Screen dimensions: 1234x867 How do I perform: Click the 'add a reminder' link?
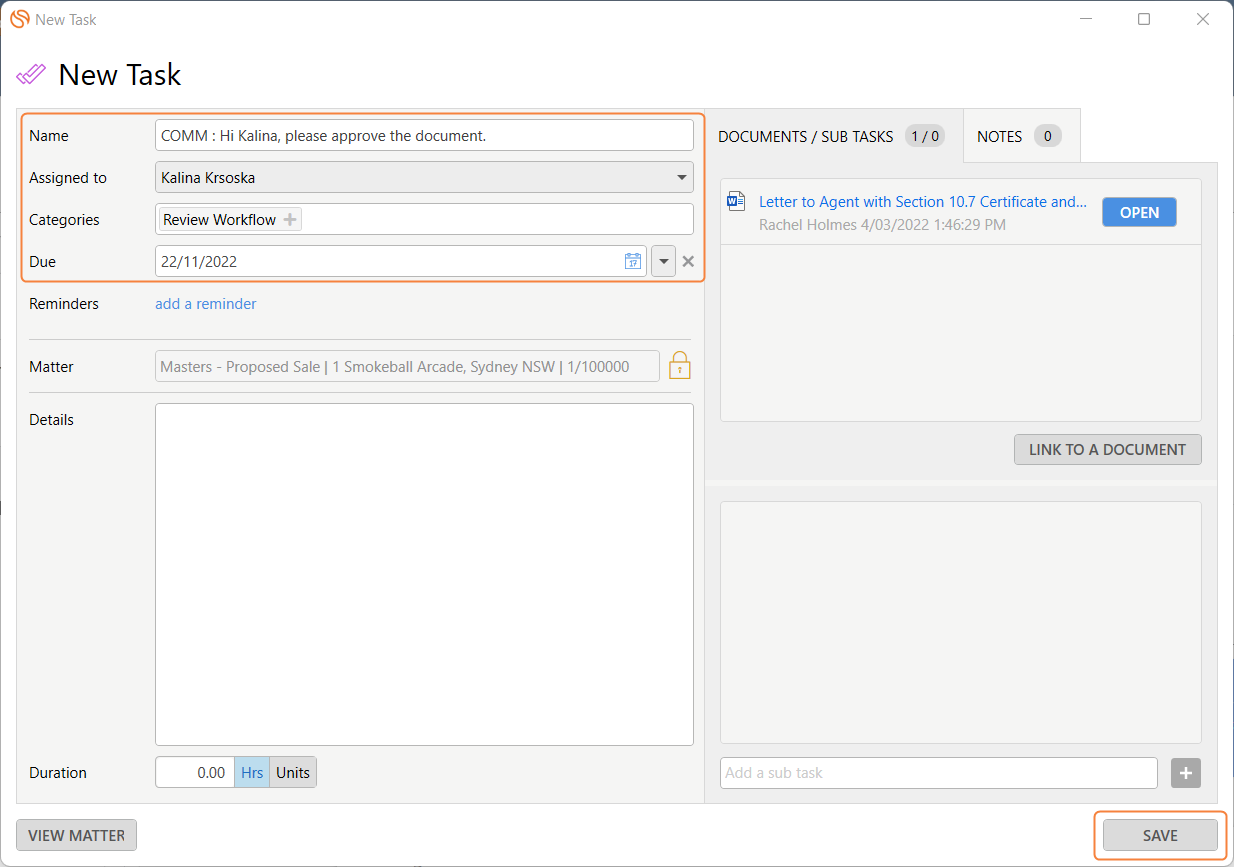click(x=205, y=304)
